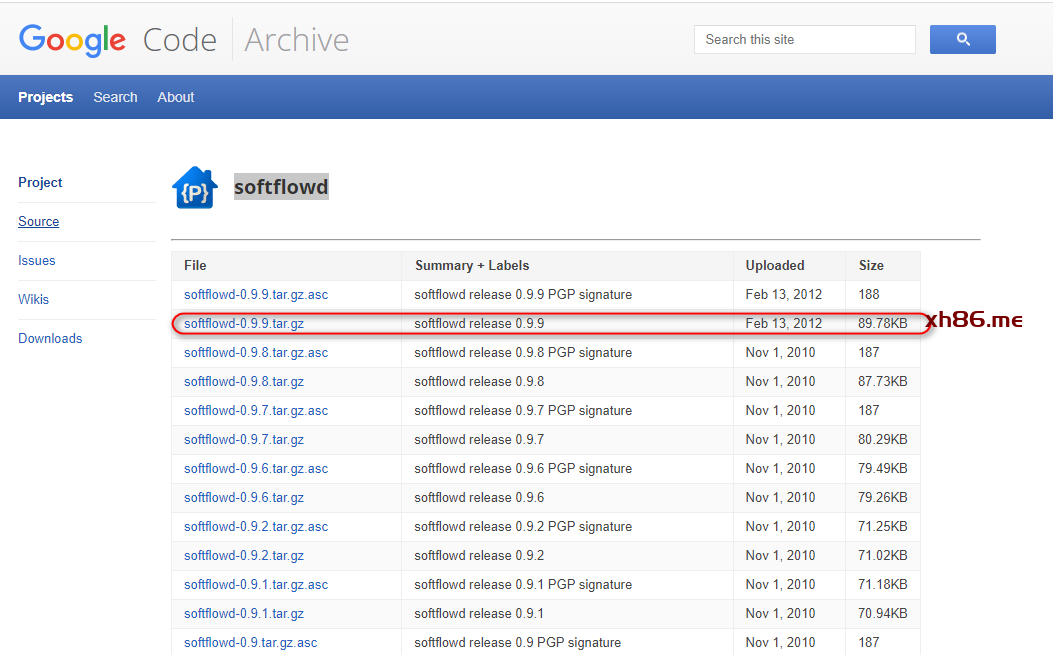Download softflowd-0.9.2.tar.gz archive

[244, 556]
